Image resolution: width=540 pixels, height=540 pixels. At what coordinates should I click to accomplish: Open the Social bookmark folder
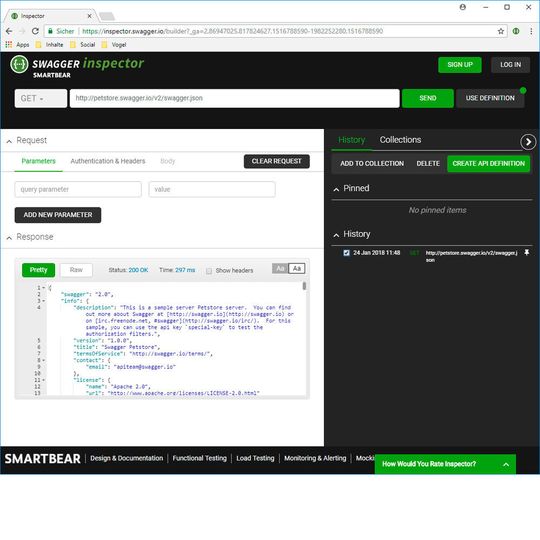(x=83, y=45)
